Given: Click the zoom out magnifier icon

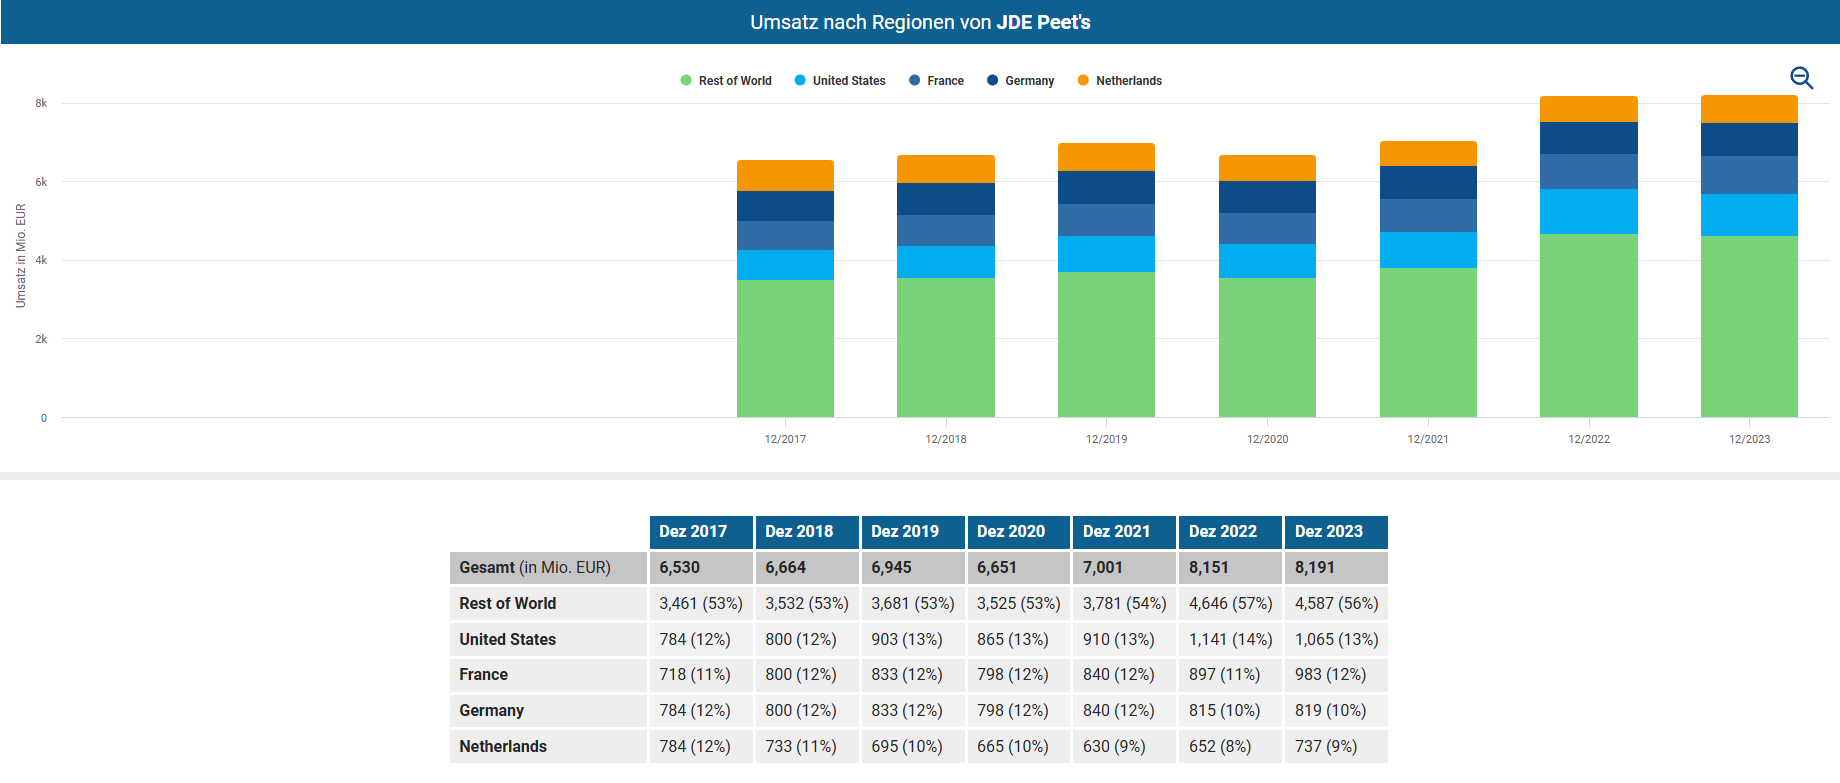Looking at the screenshot, I should pos(1801,78).
